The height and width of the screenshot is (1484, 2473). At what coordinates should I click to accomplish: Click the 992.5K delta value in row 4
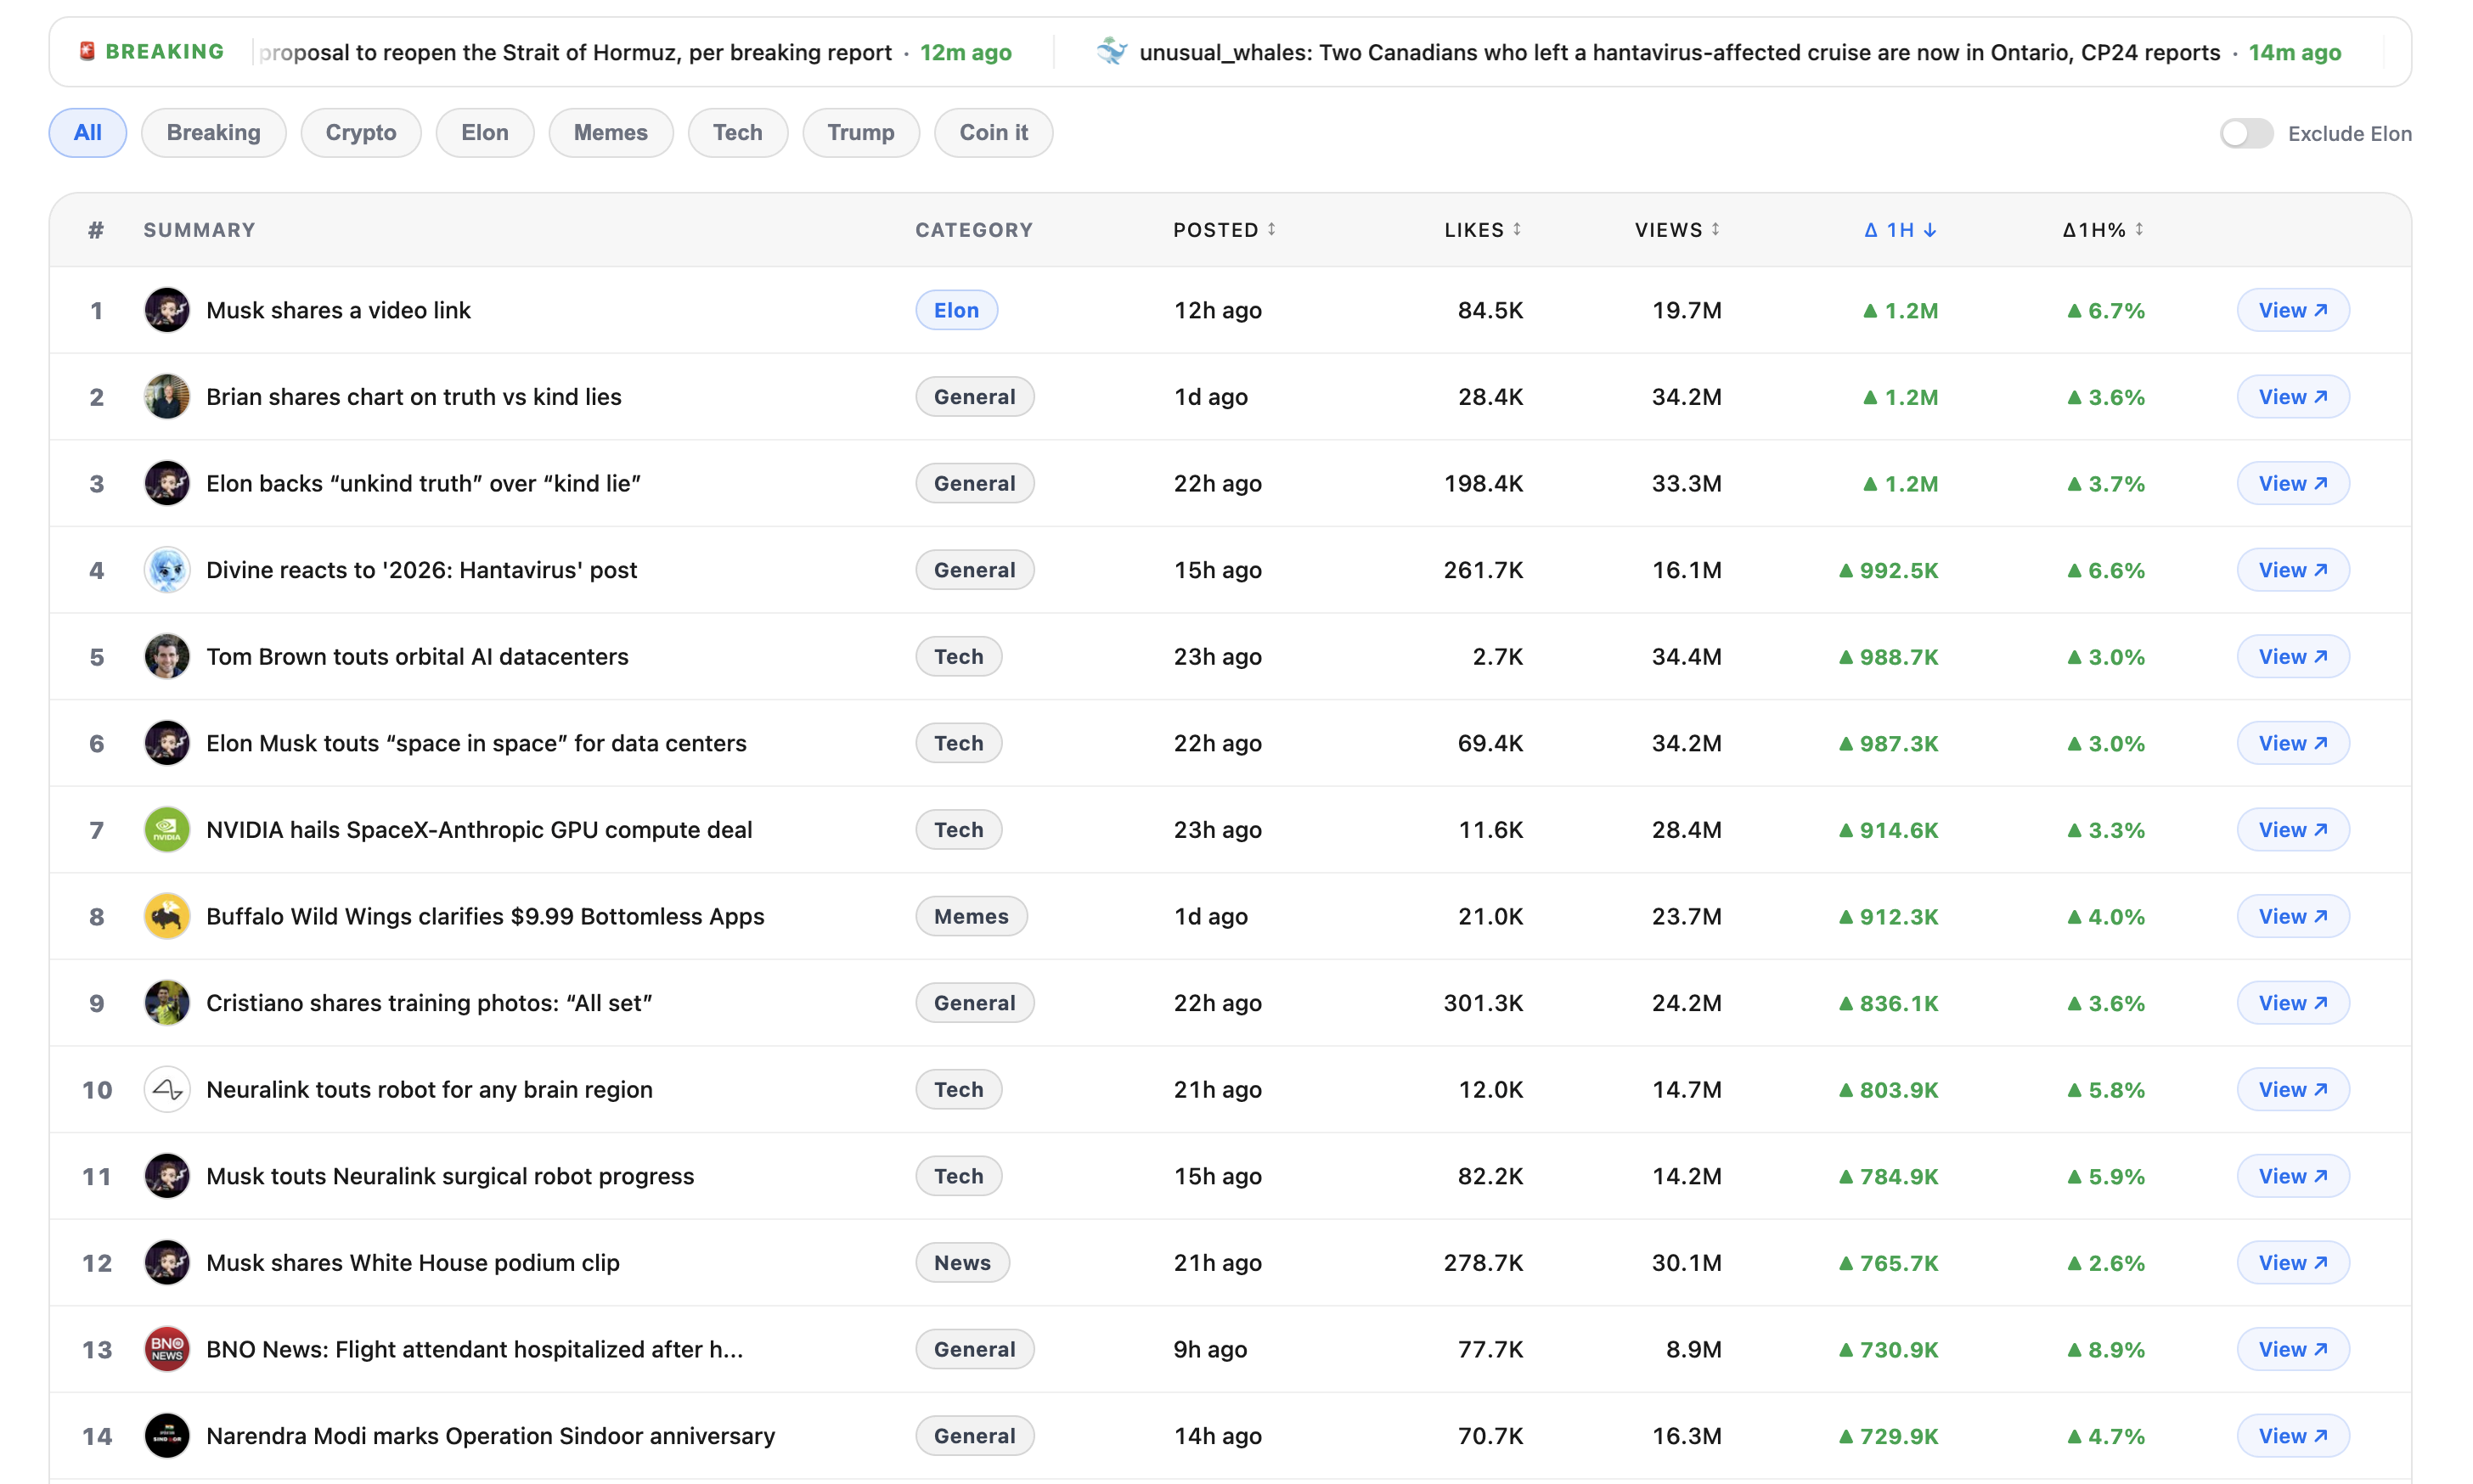click(x=1888, y=570)
